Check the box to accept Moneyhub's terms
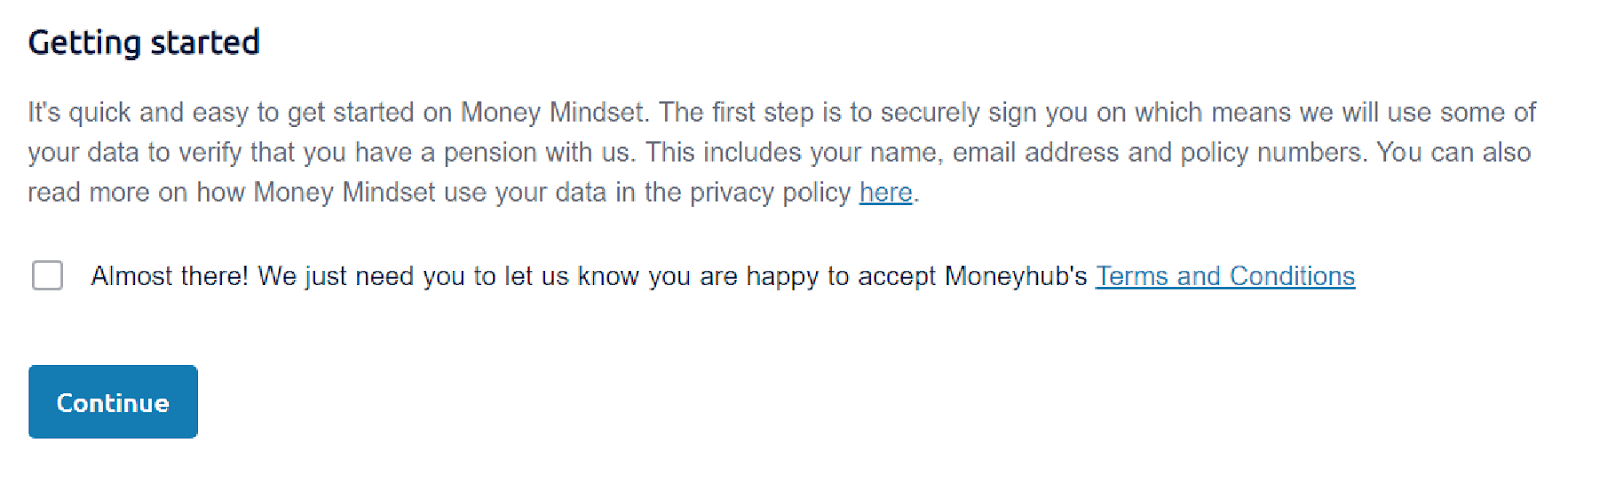This screenshot has height=492, width=1600. point(47,275)
